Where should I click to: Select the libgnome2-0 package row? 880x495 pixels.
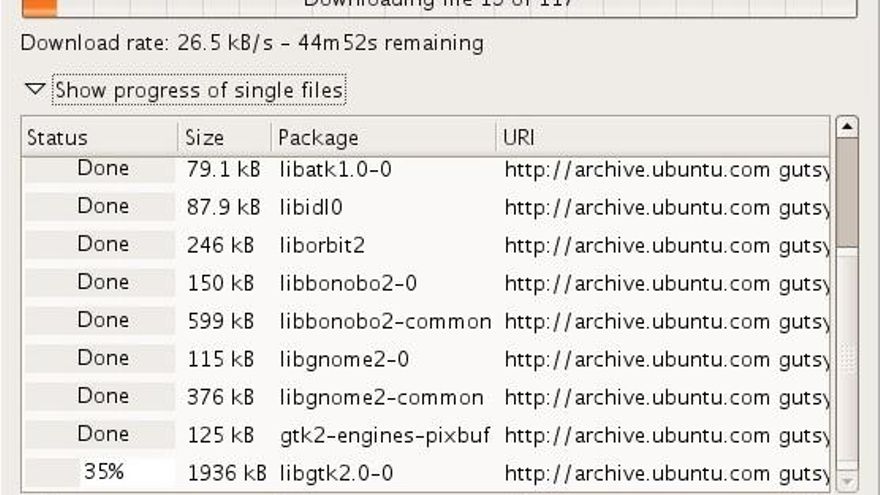[344, 359]
